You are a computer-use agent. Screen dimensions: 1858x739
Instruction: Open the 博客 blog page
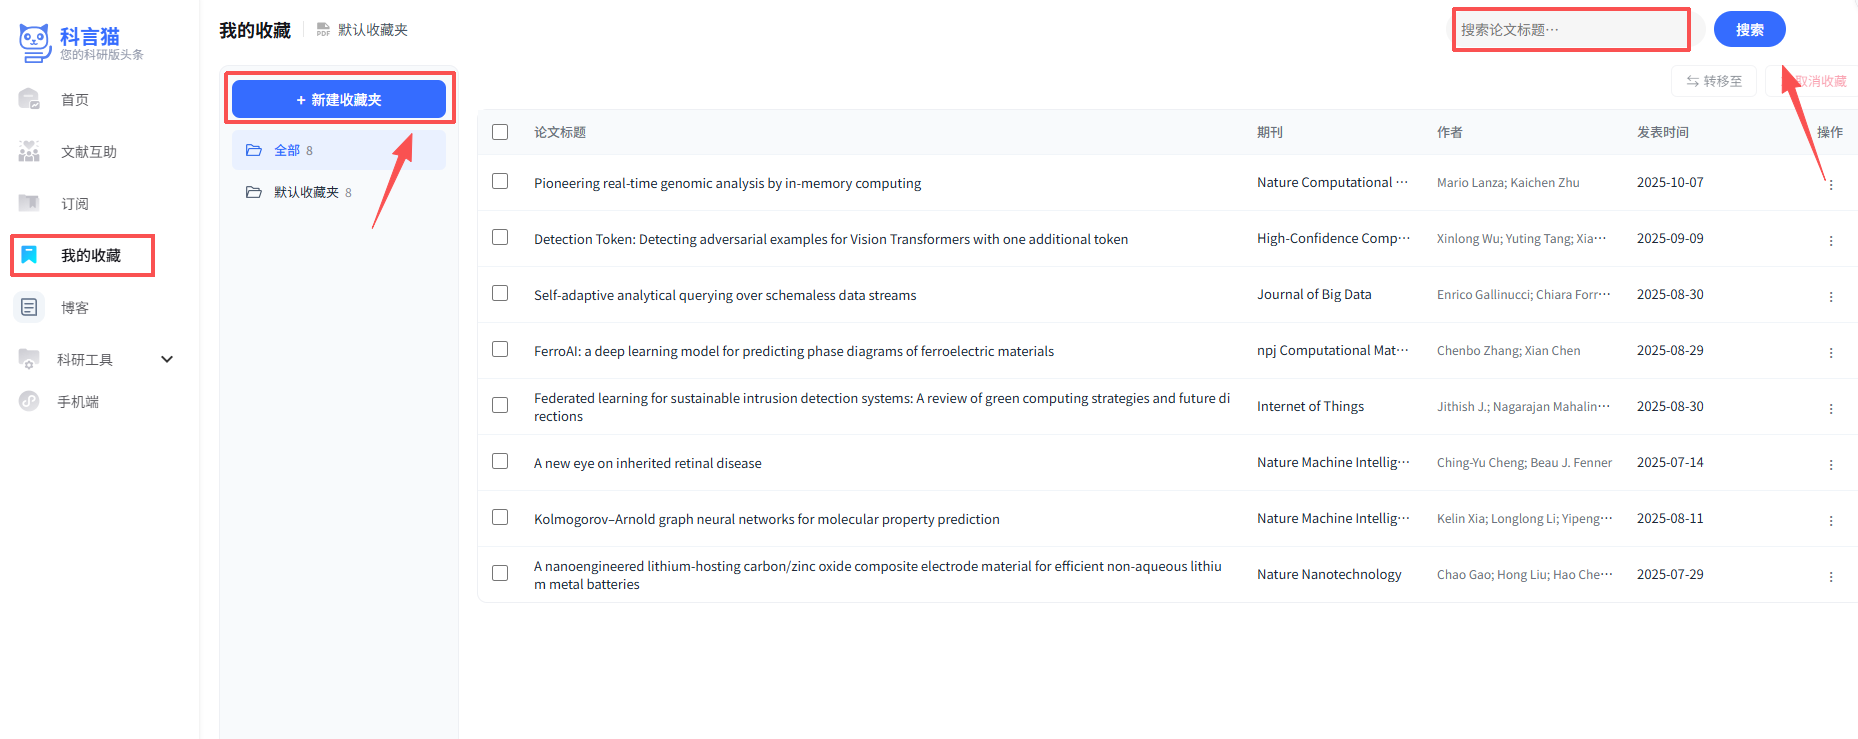pos(75,308)
